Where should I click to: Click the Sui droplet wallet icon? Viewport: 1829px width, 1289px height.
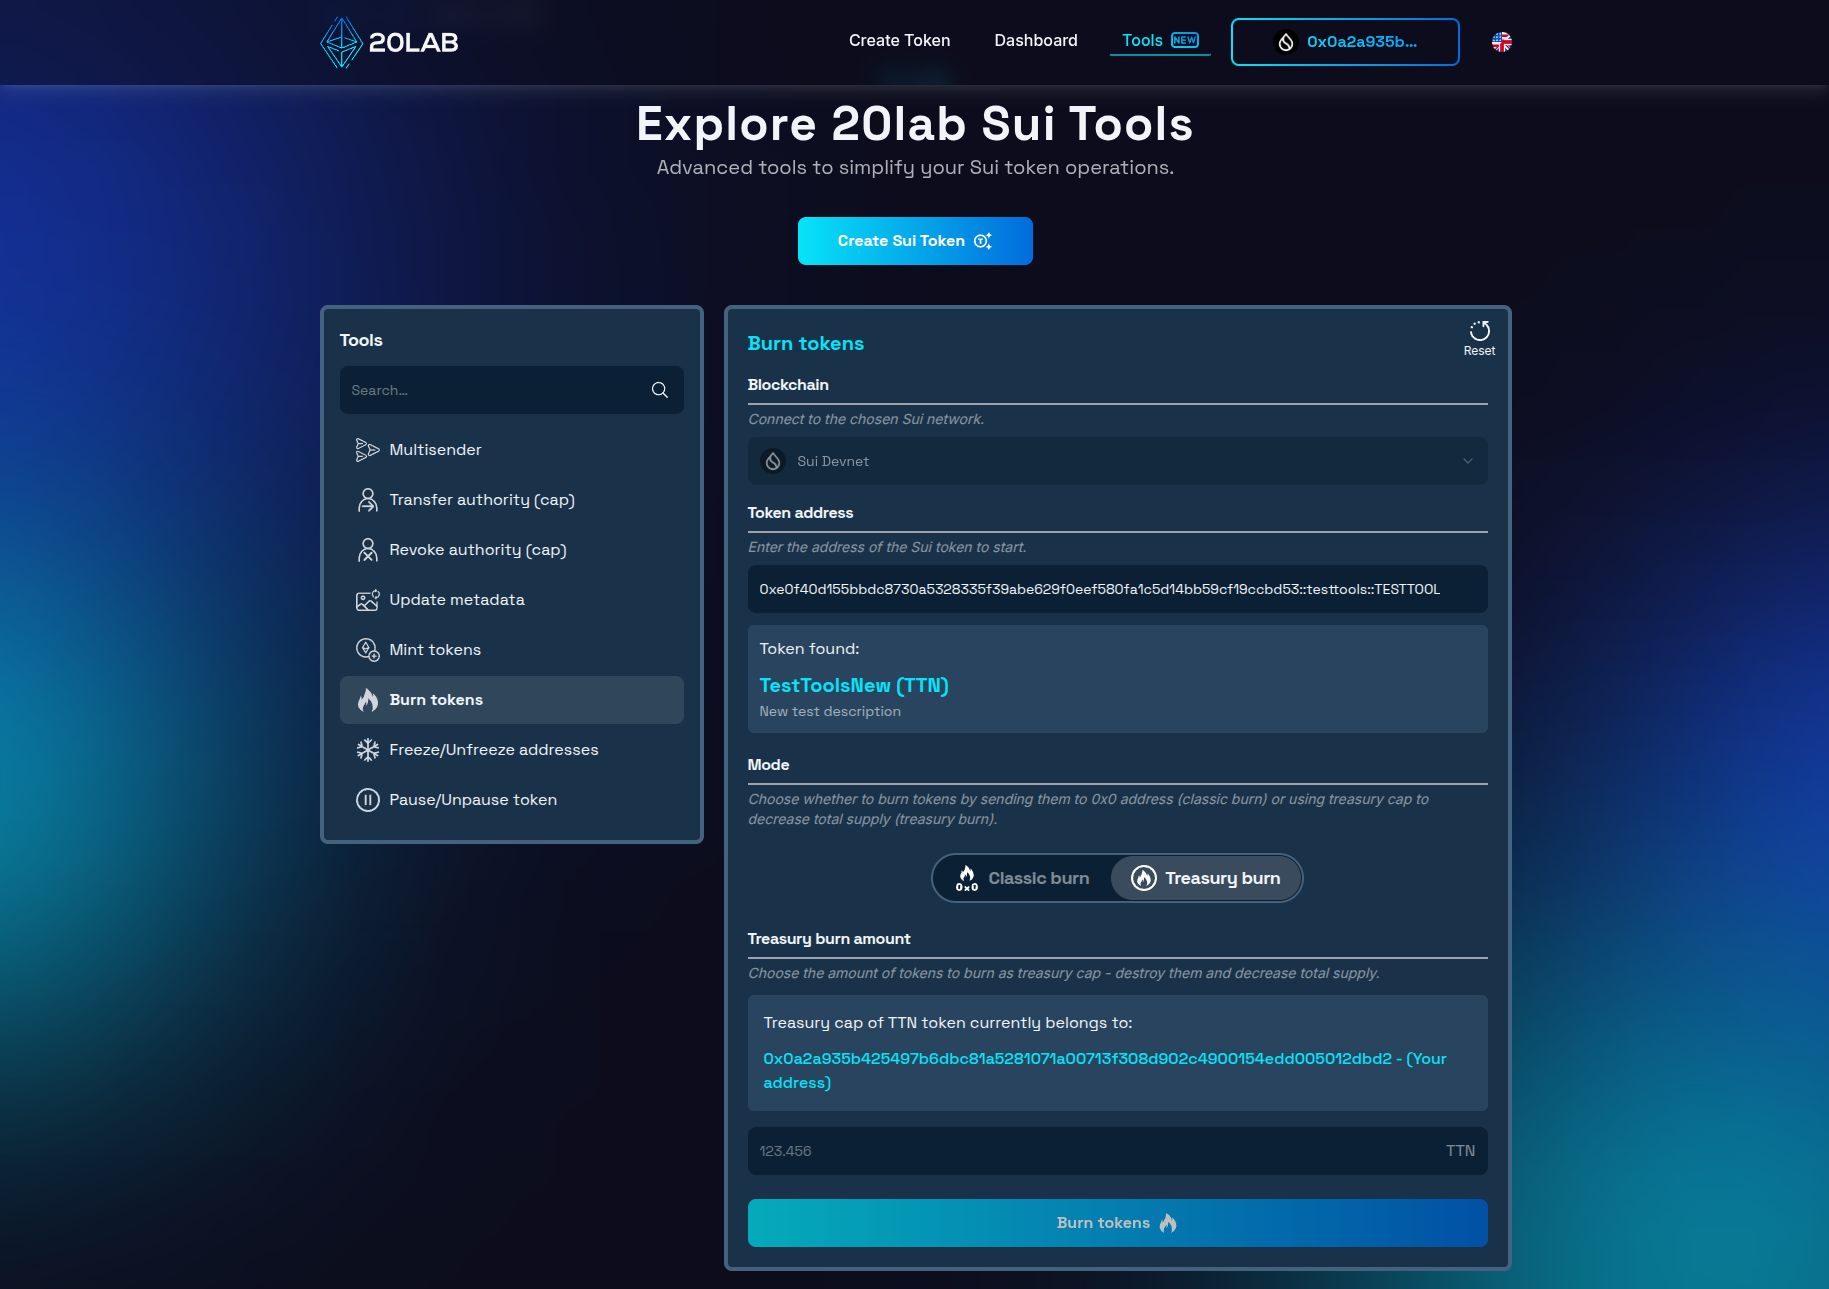[1286, 42]
